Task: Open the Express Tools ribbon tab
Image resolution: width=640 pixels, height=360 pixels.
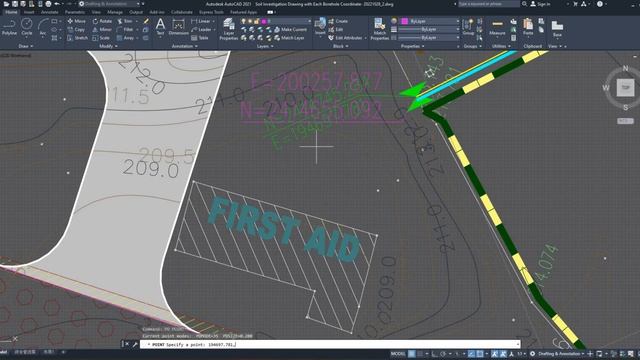Action: point(211,12)
